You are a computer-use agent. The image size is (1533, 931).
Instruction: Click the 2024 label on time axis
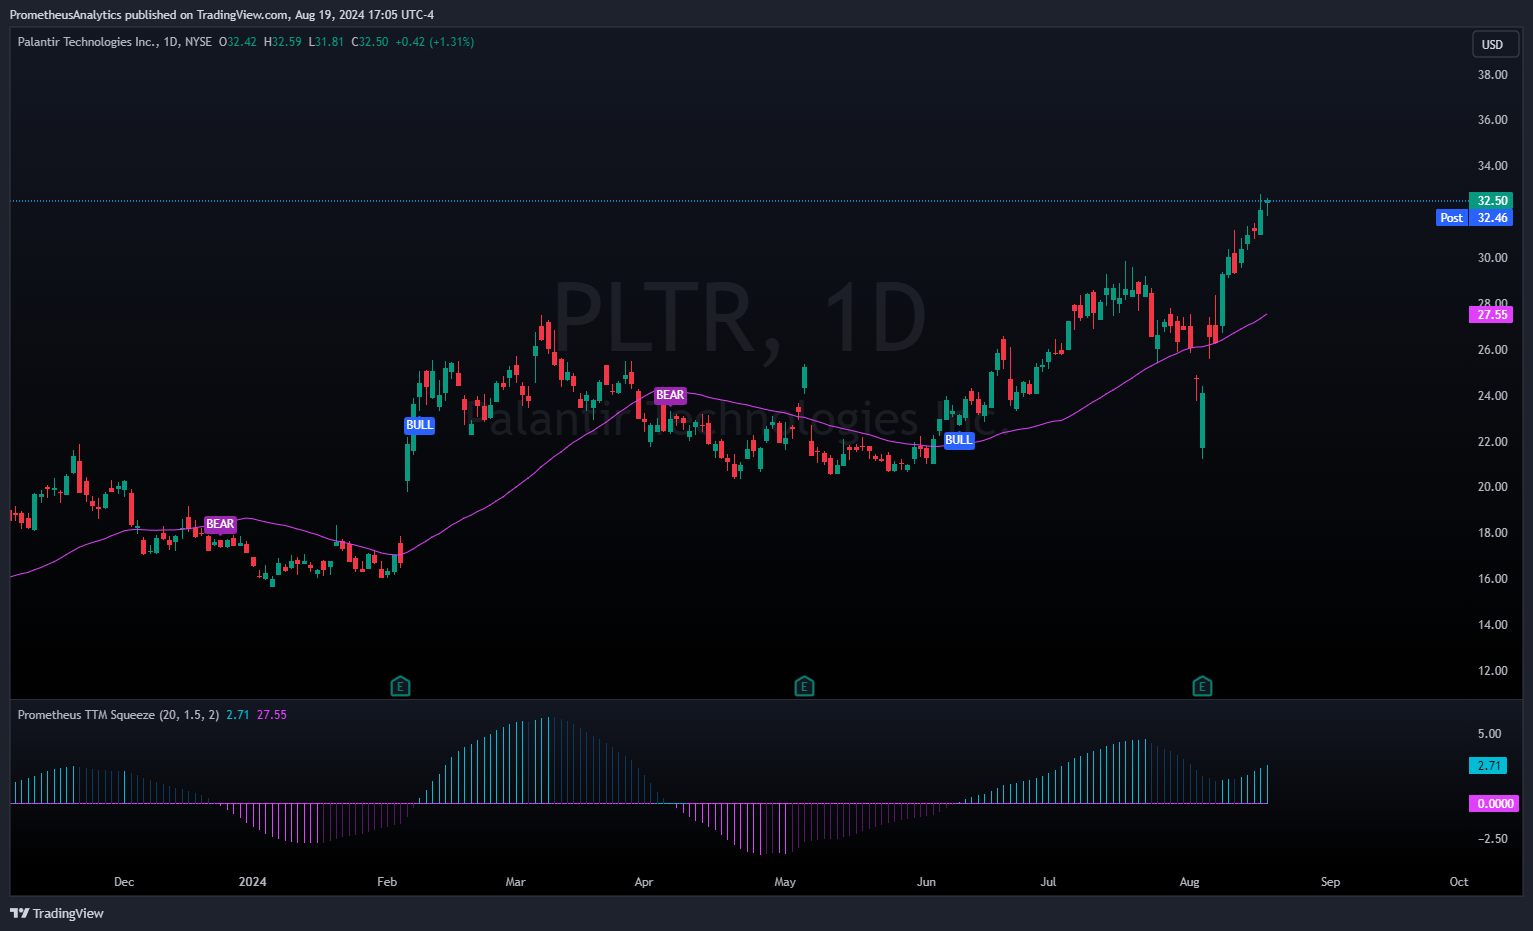point(253,882)
